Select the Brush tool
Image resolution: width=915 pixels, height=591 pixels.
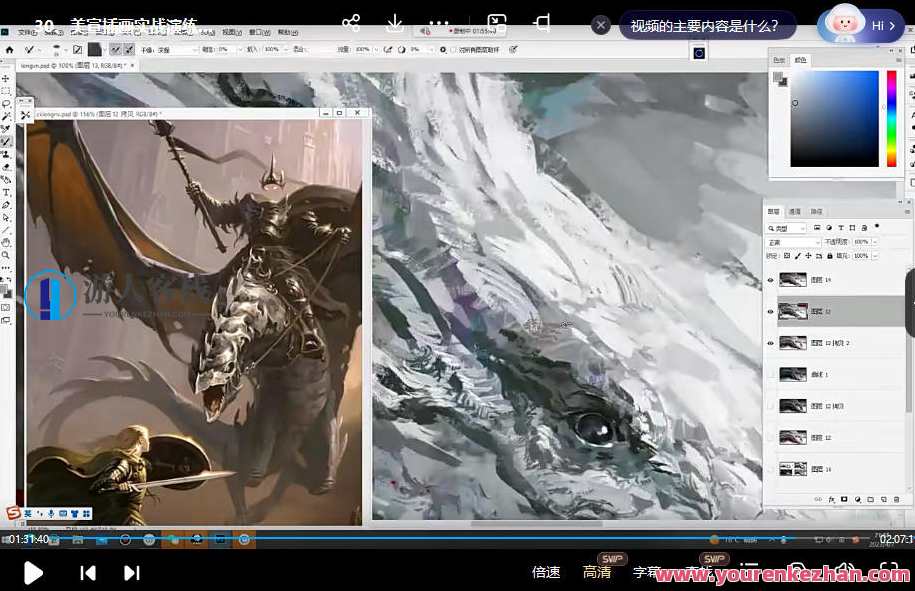[x=6, y=141]
